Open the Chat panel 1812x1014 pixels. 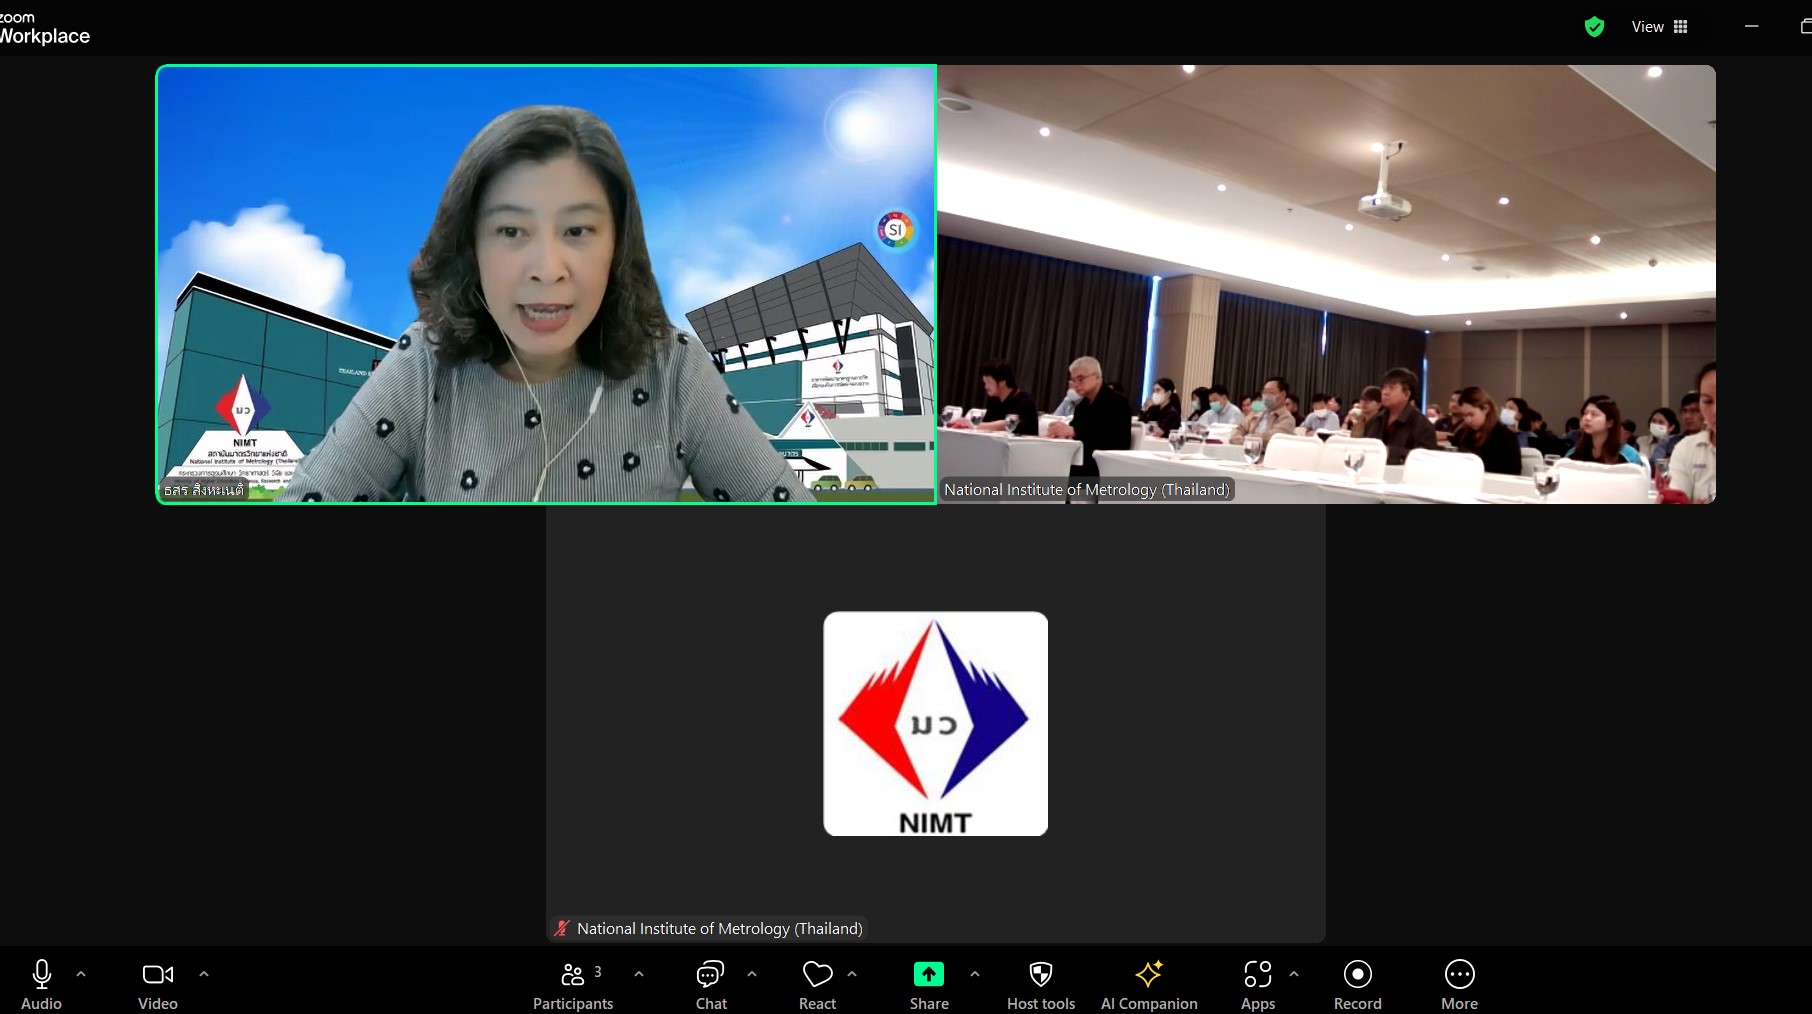[x=711, y=985]
